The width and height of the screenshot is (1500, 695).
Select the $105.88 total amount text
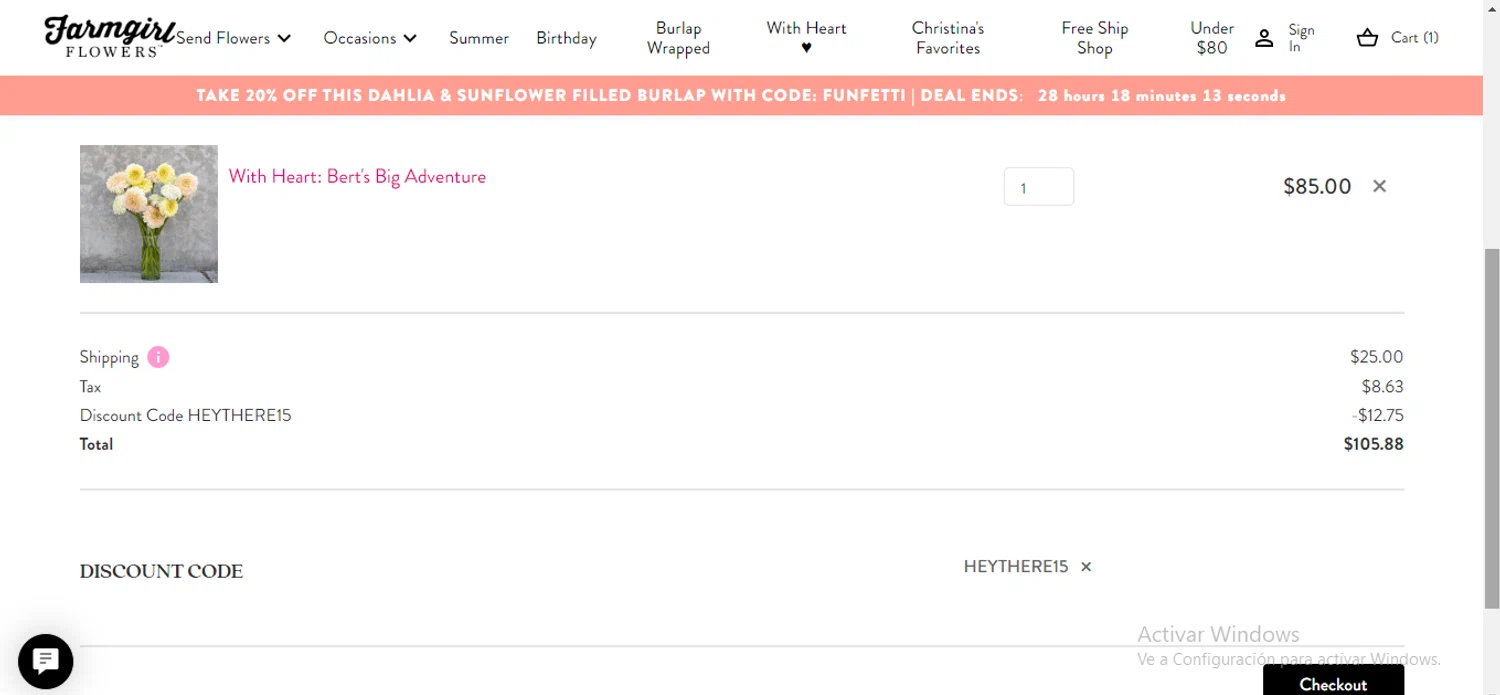click(1373, 444)
